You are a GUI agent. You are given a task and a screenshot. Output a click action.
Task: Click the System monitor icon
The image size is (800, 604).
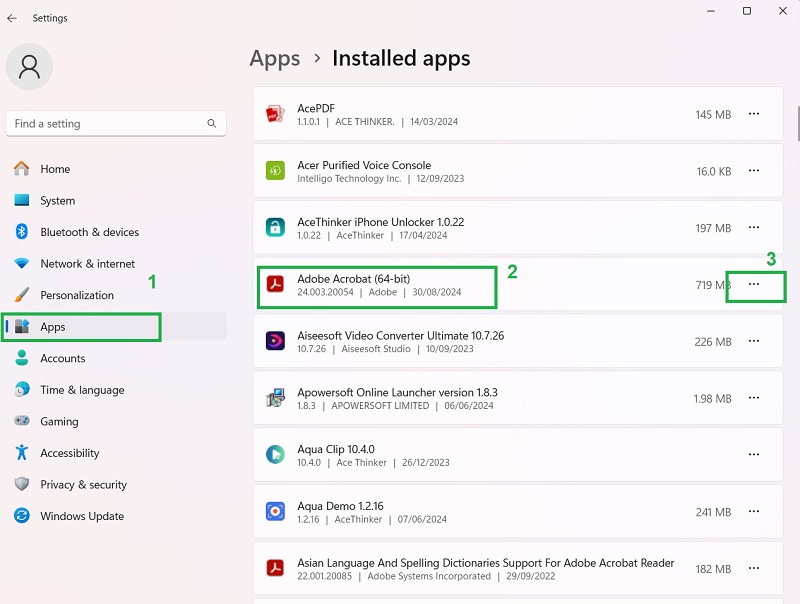21,200
